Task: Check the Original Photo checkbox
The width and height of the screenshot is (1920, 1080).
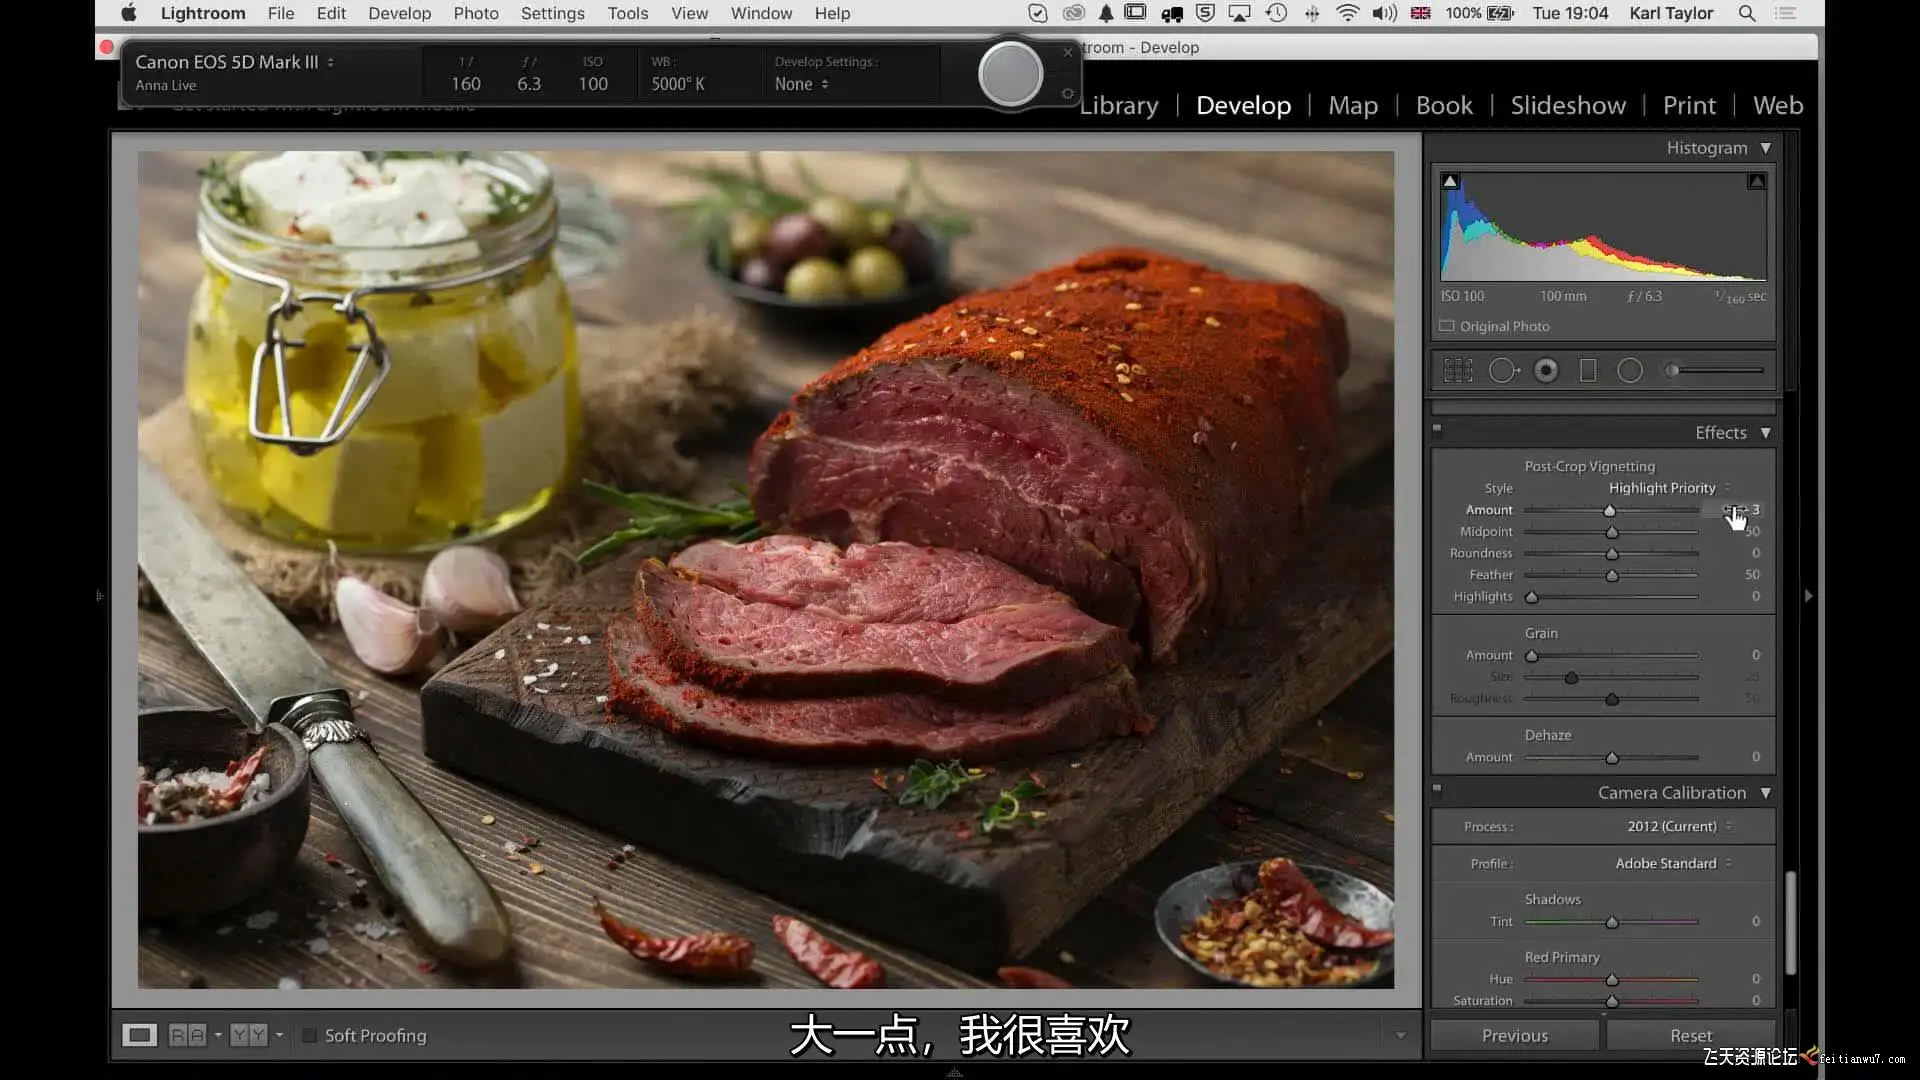Action: pyautogui.click(x=1447, y=326)
